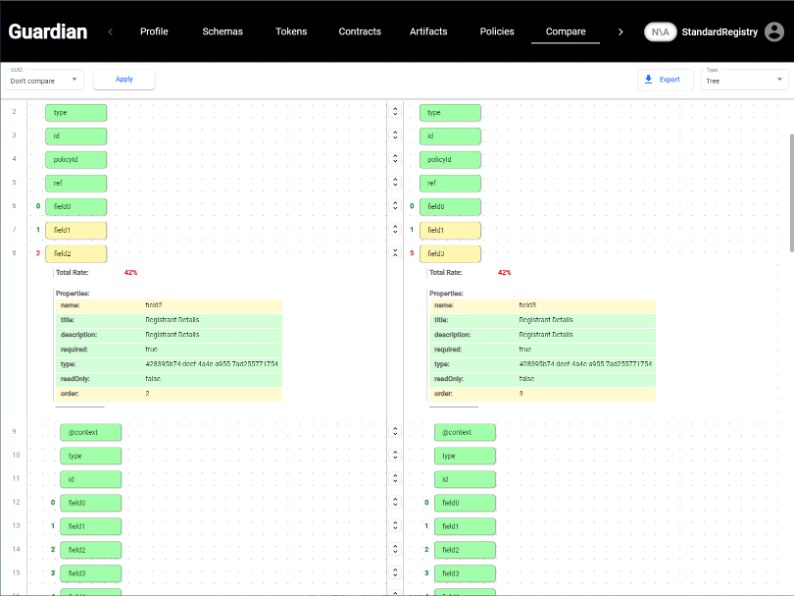Click the N\A status badge
The height and width of the screenshot is (596, 794).
pyautogui.click(x=660, y=32)
